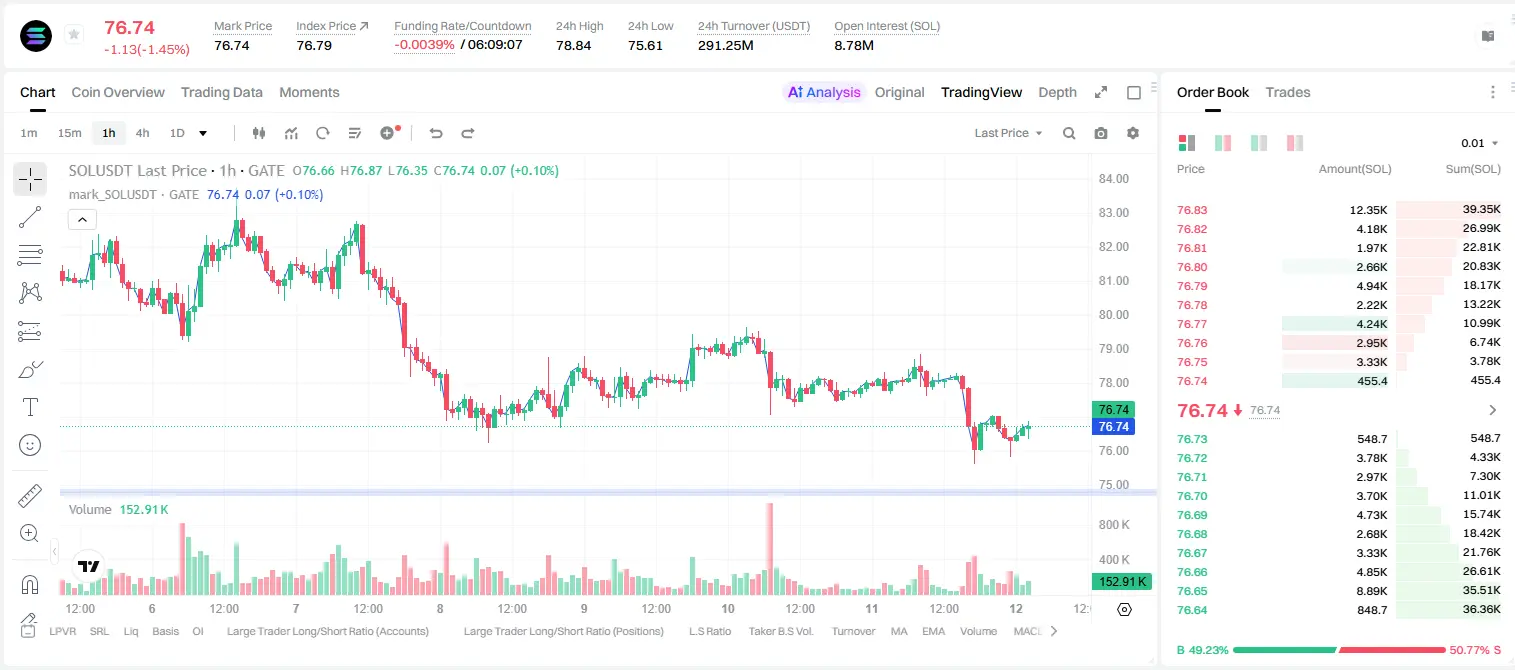Select the 4h timeframe

143,133
